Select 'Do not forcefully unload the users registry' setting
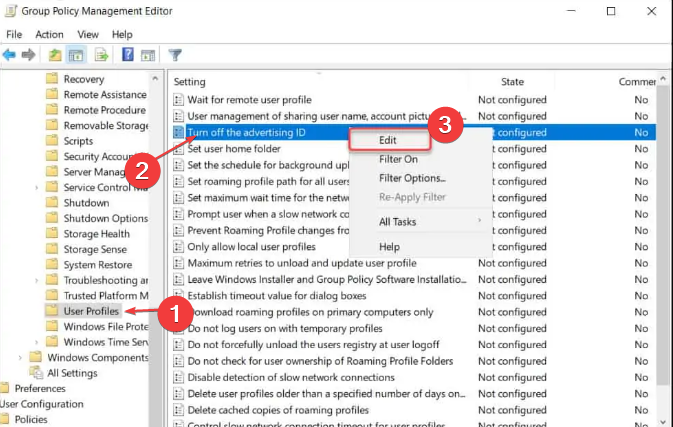The height and width of the screenshot is (427, 673). 313,345
